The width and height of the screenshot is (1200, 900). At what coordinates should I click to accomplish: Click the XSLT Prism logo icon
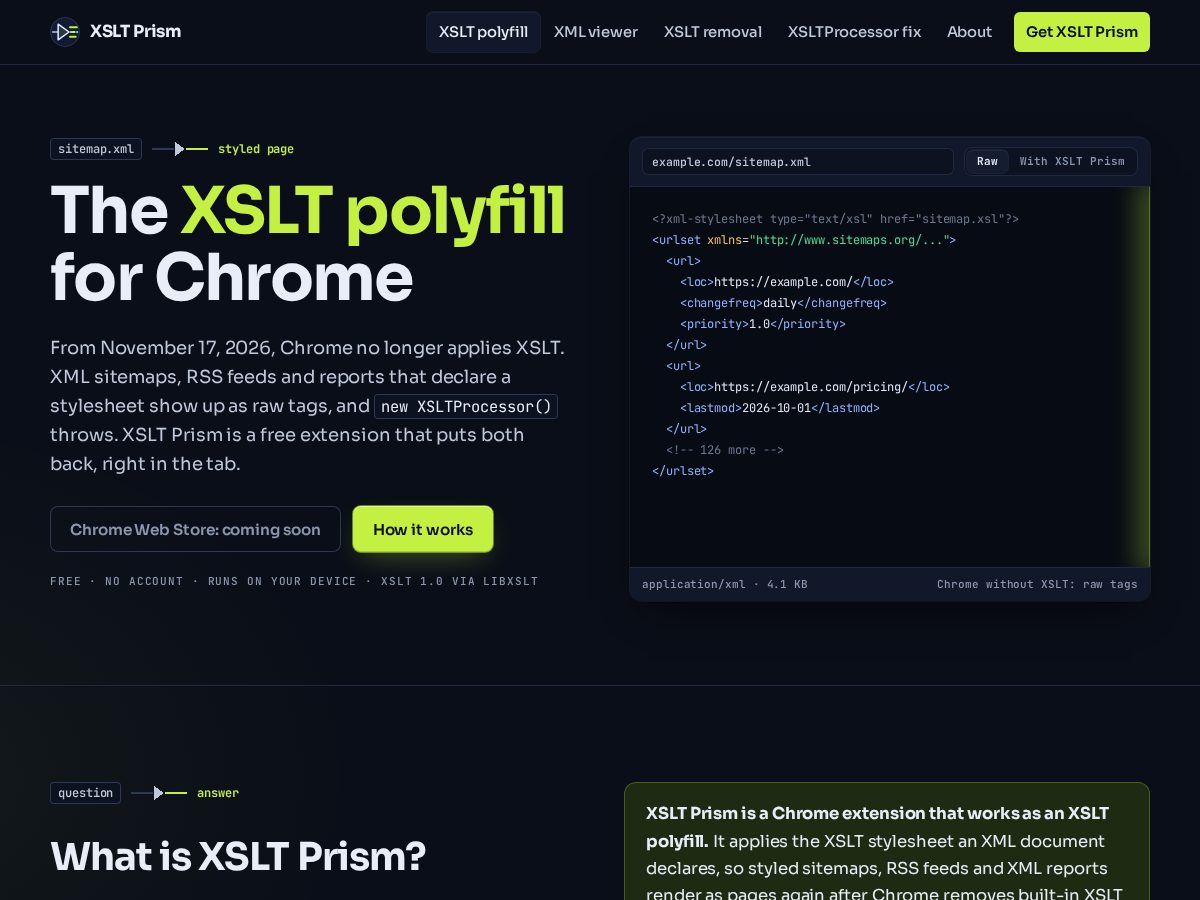click(65, 32)
